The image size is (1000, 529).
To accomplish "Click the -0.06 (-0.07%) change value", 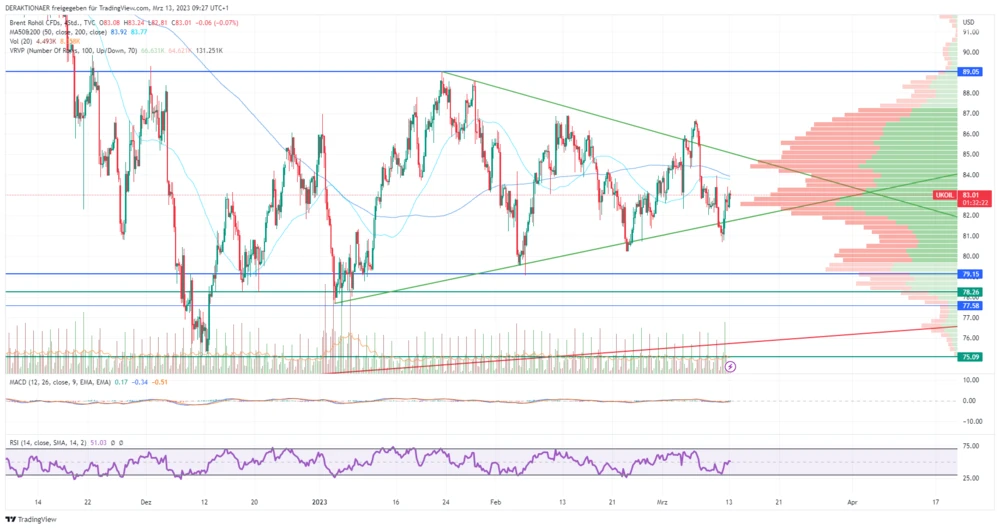I will click(219, 23).
